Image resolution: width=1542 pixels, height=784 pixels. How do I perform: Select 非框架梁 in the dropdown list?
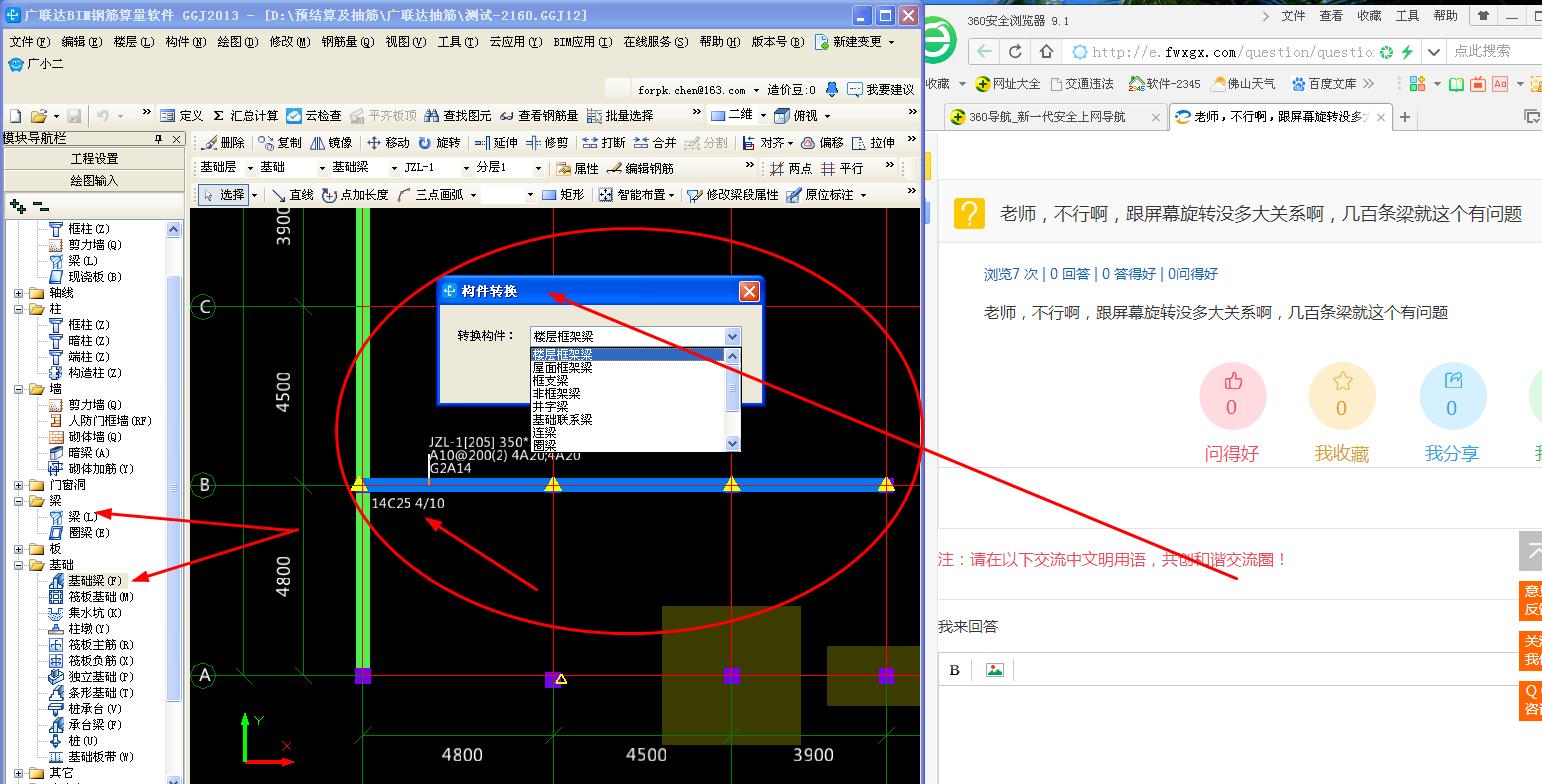coord(556,393)
